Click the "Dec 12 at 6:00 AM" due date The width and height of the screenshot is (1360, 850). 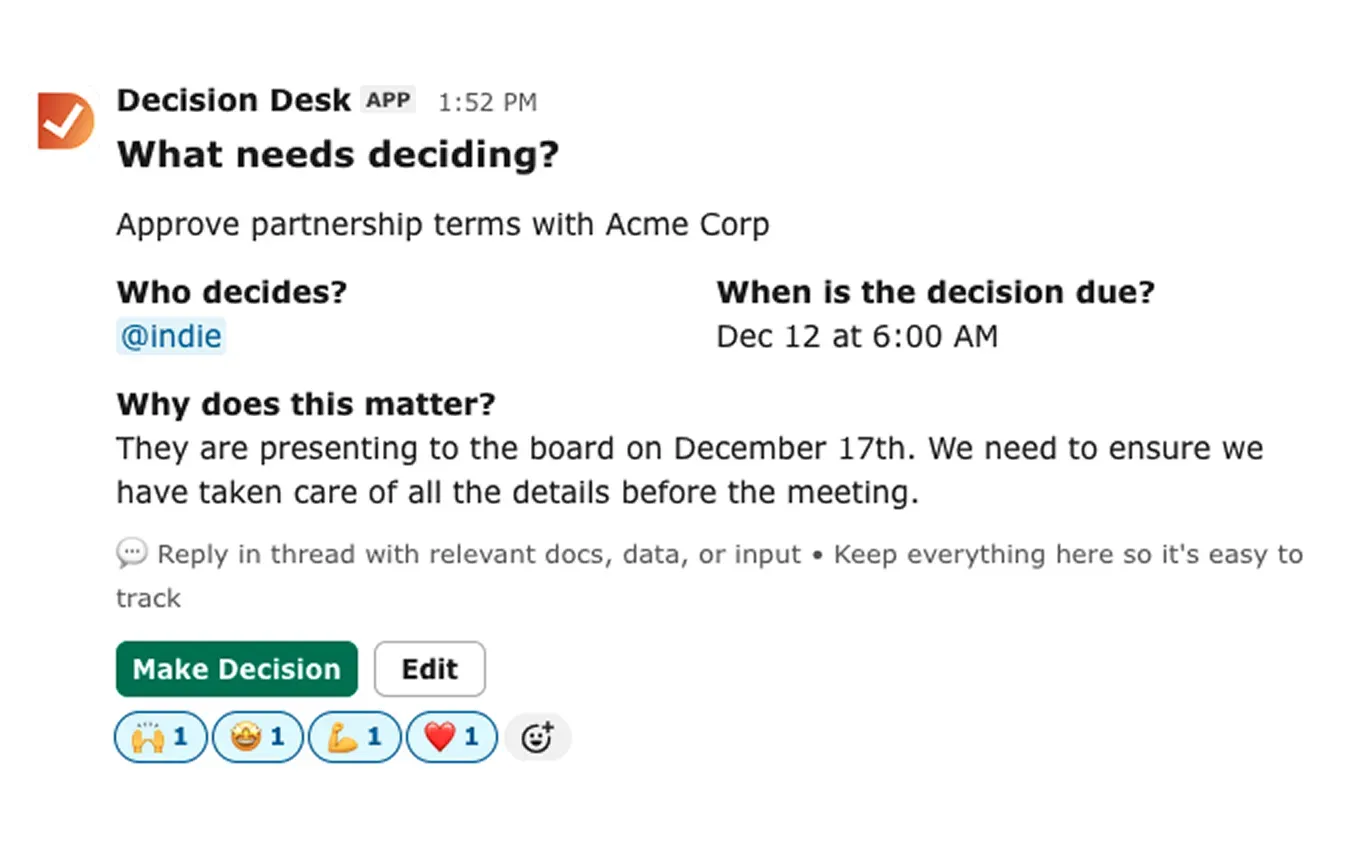857,337
